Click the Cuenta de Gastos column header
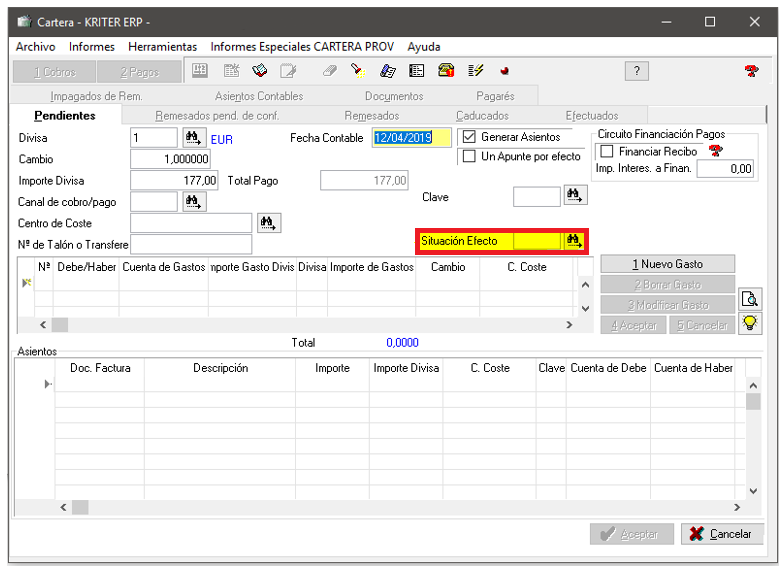The height and width of the screenshot is (569, 783). 164,267
